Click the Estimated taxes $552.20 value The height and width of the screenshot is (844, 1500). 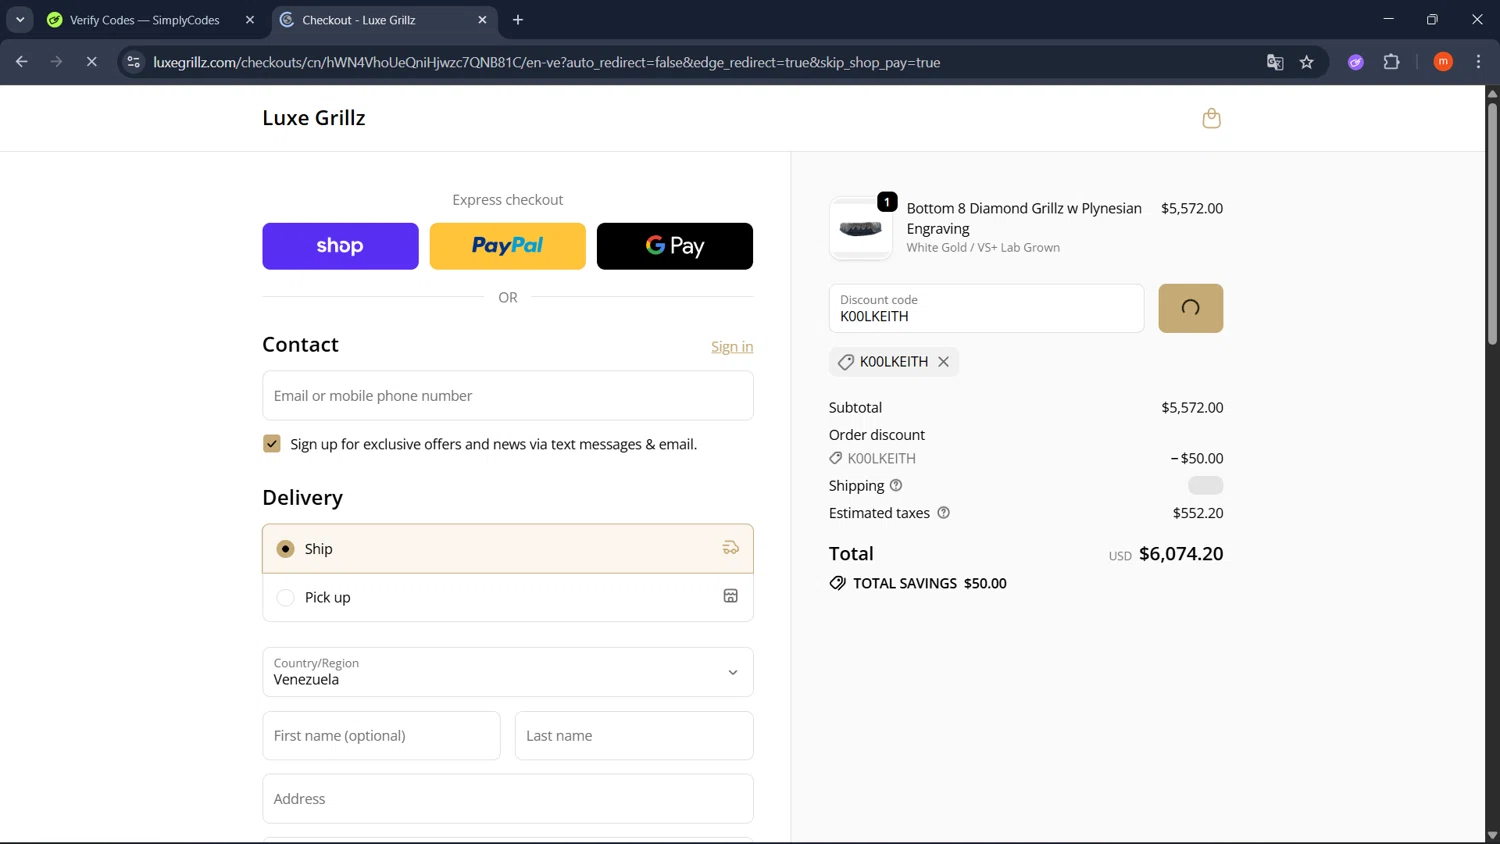[1198, 513]
